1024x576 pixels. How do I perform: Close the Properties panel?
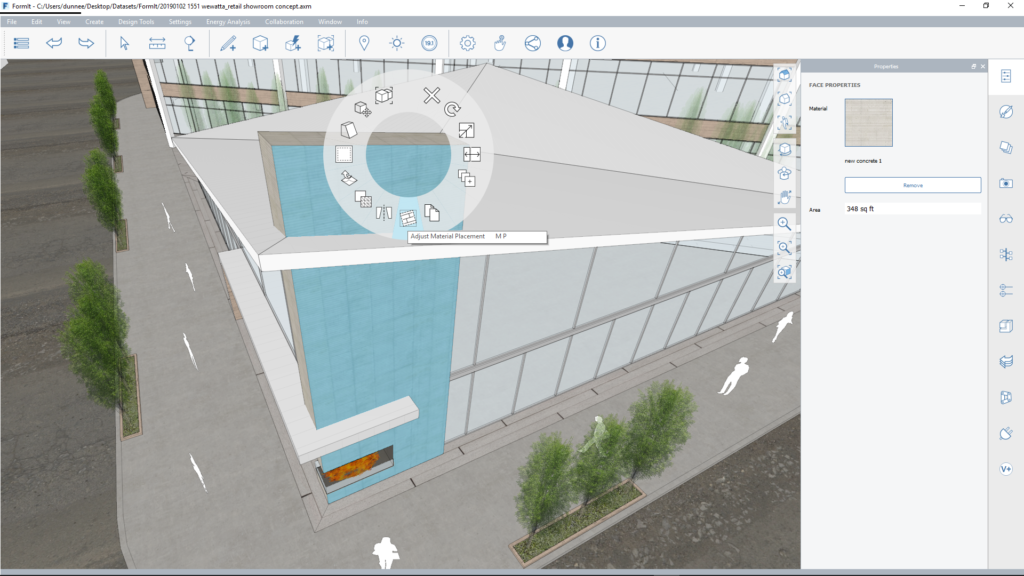point(983,66)
